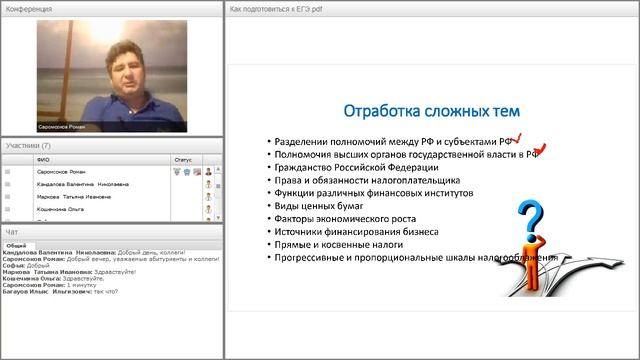Sort participants by the ФИО column header

102,160
